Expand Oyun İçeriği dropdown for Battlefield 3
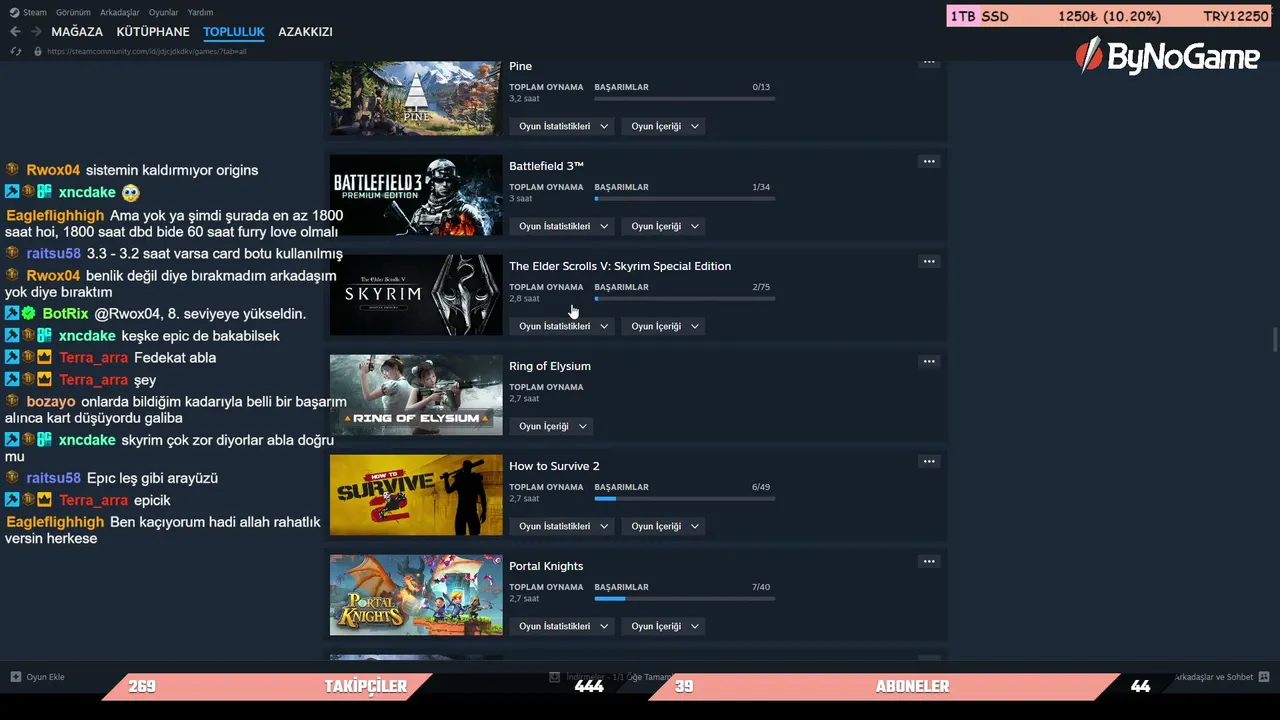 point(663,226)
